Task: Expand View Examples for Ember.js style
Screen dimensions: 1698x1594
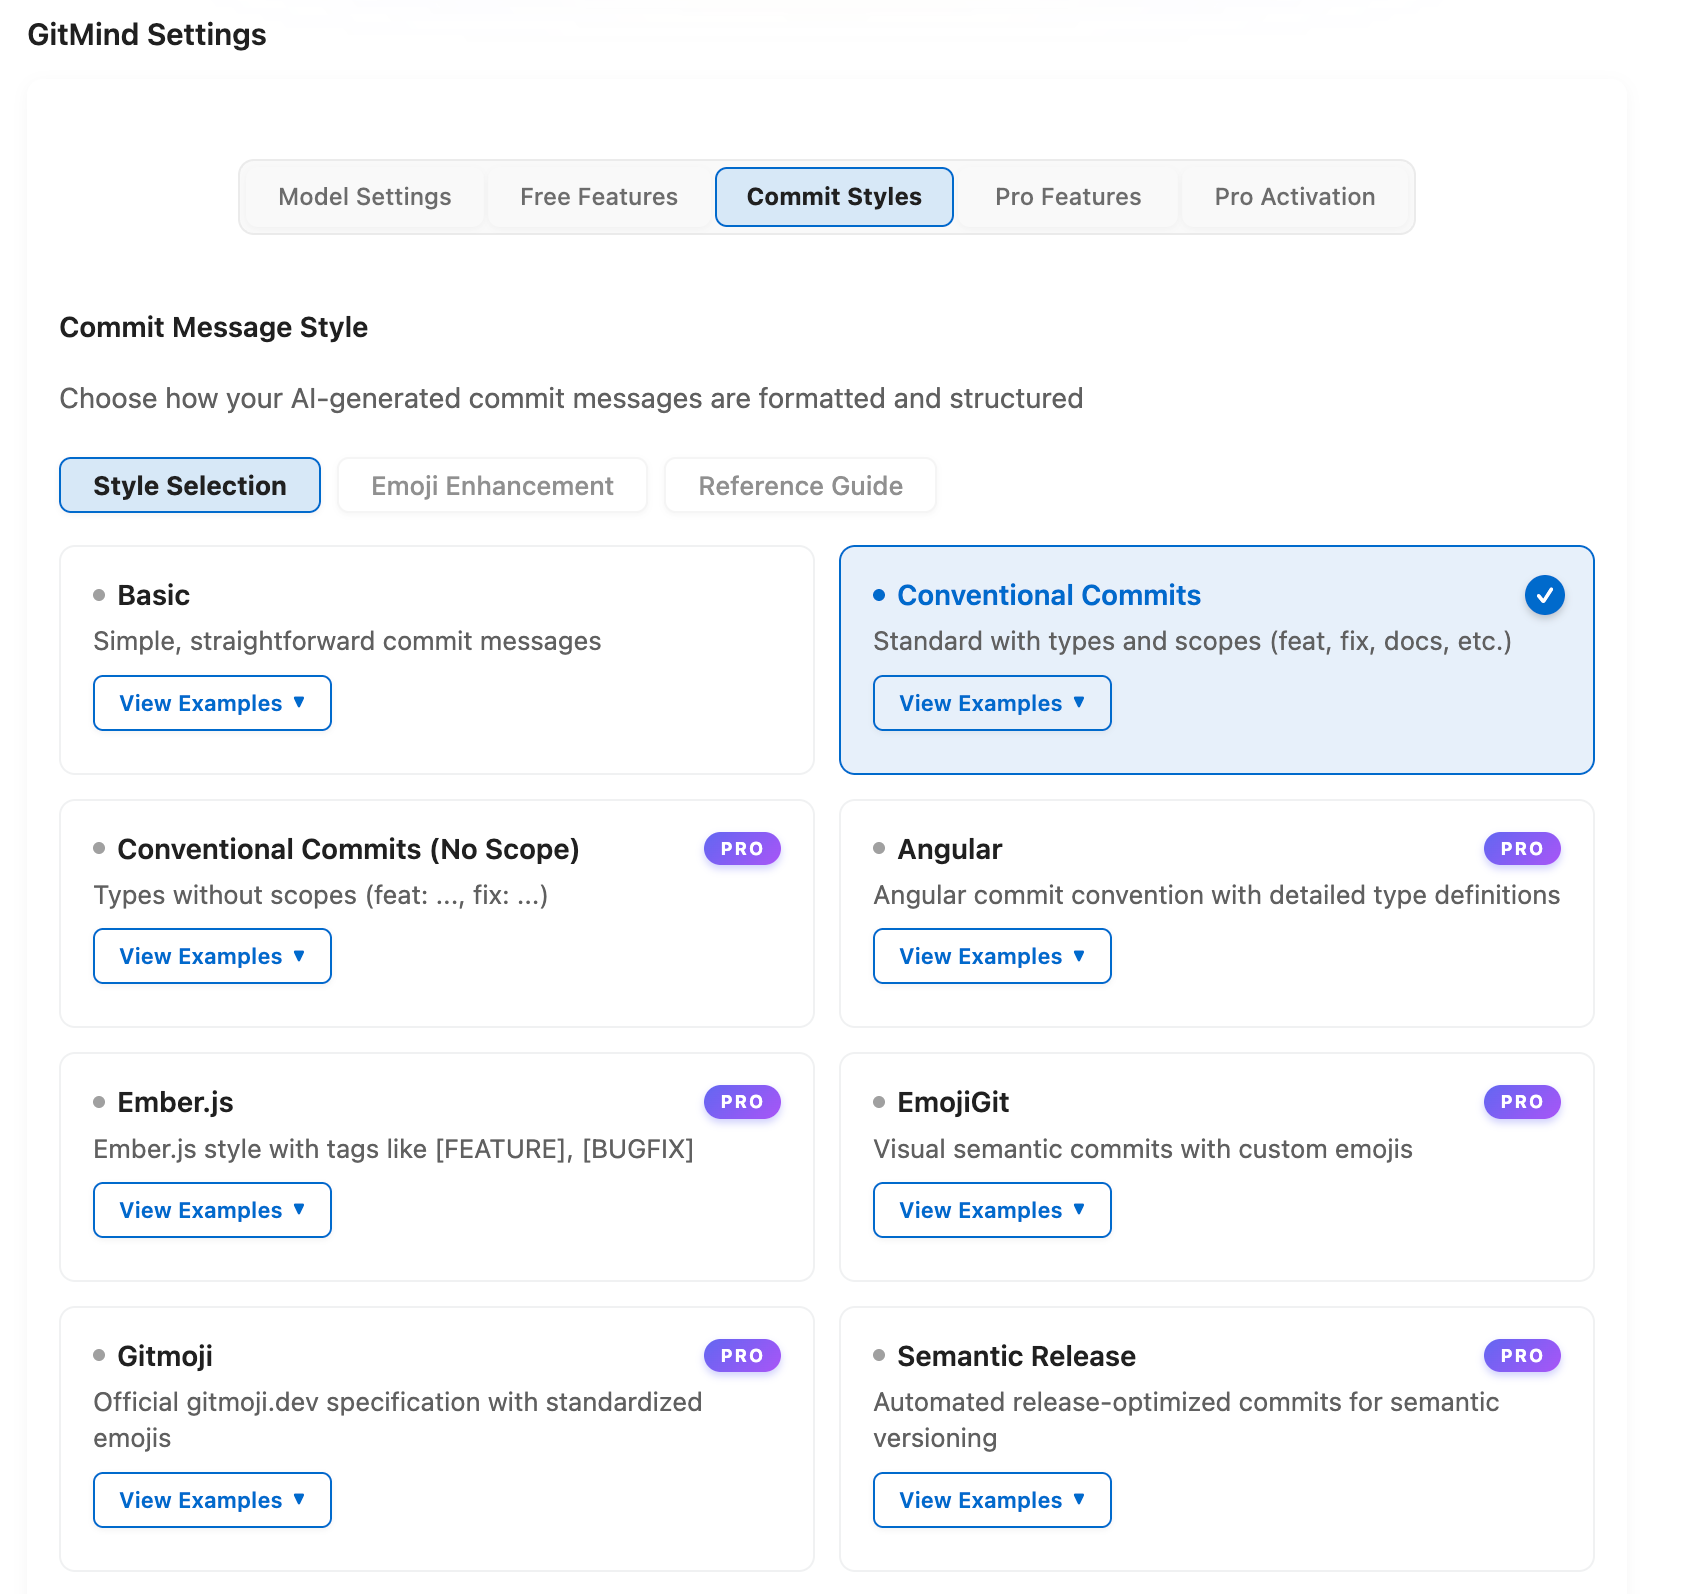Action: tap(212, 1210)
